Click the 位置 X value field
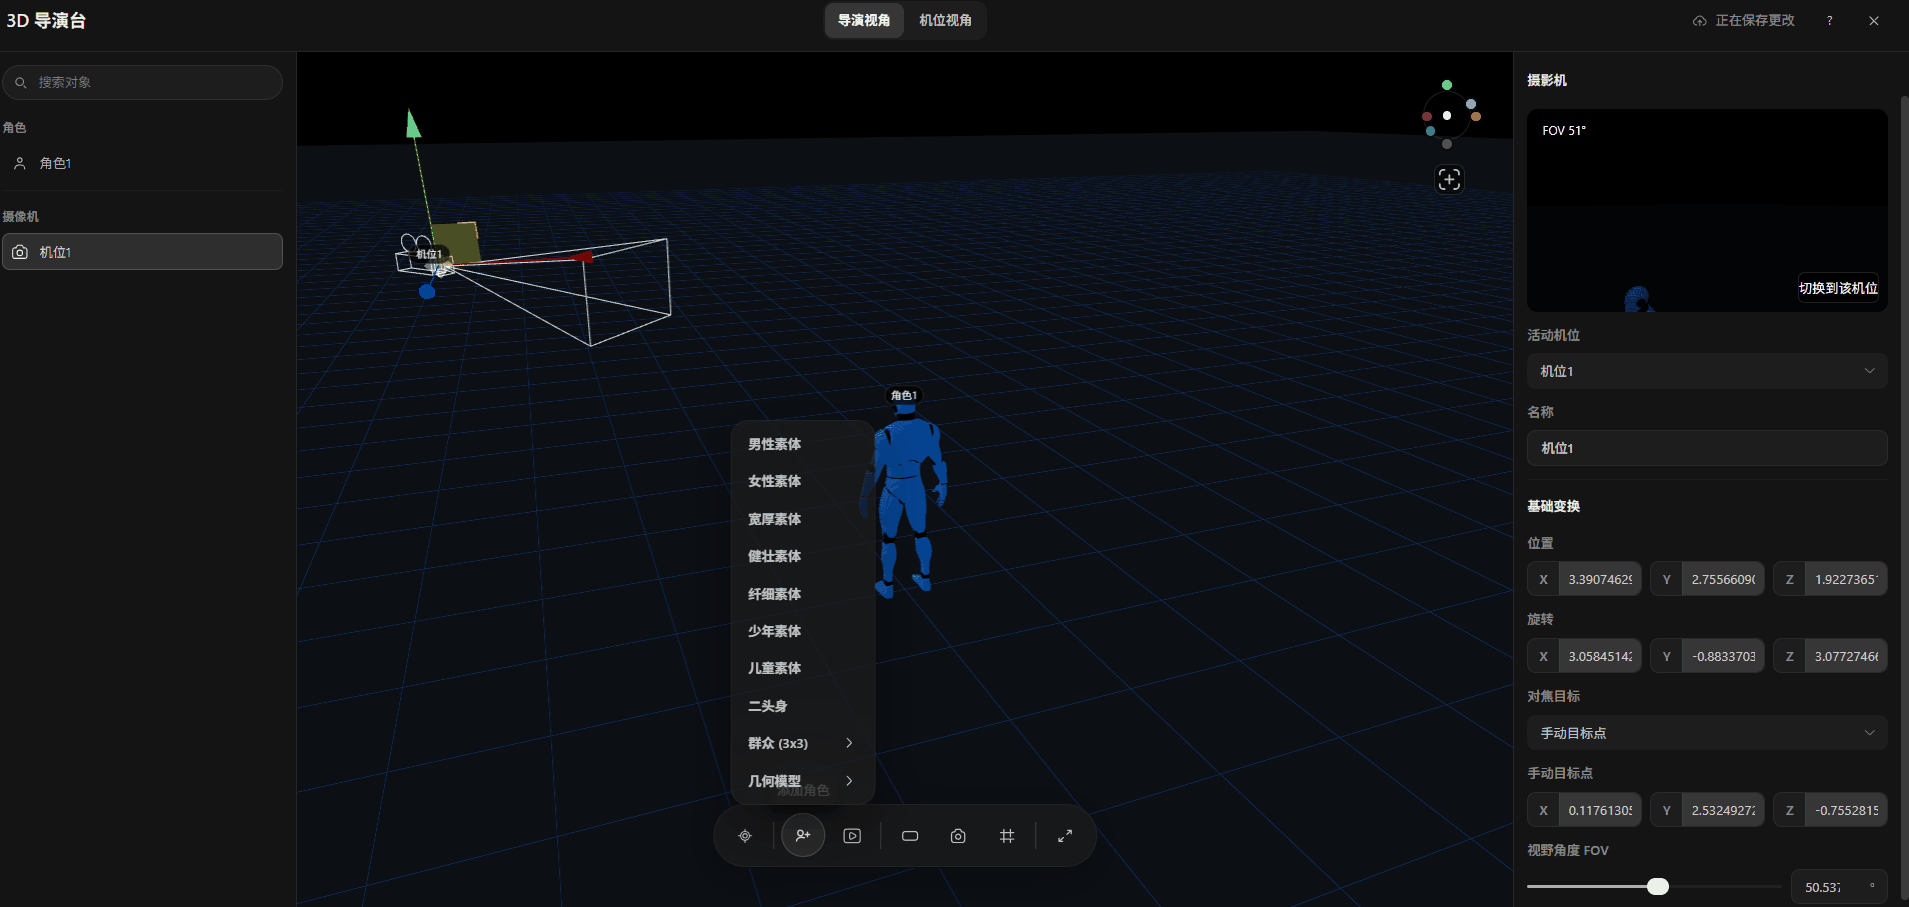The height and width of the screenshot is (907, 1909). [1600, 579]
